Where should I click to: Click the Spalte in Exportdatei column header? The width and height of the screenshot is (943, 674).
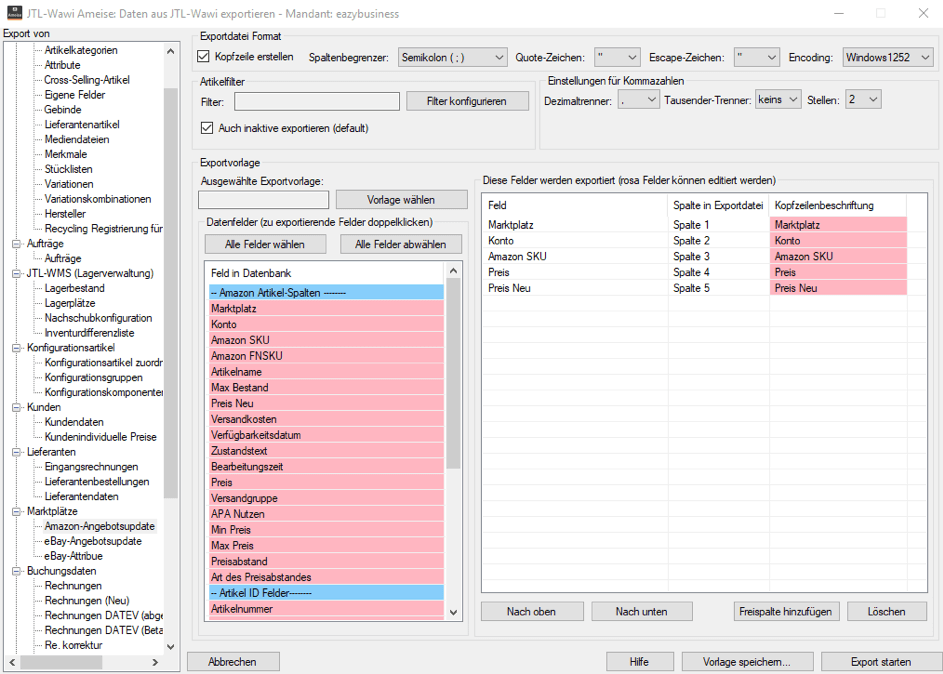[718, 205]
